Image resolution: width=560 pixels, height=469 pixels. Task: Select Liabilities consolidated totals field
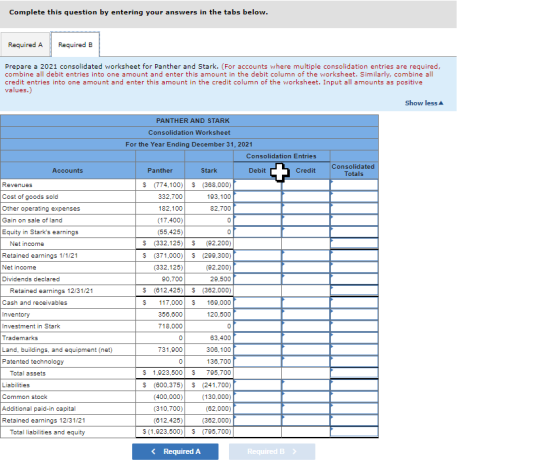354,385
